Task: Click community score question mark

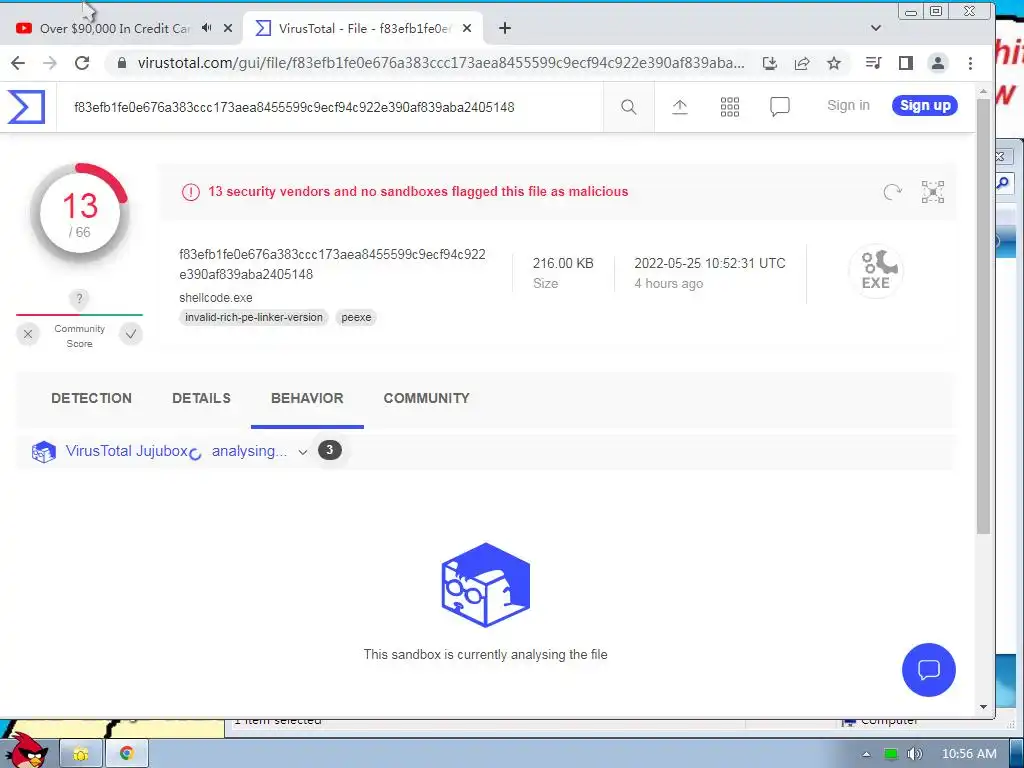Action: (x=79, y=298)
